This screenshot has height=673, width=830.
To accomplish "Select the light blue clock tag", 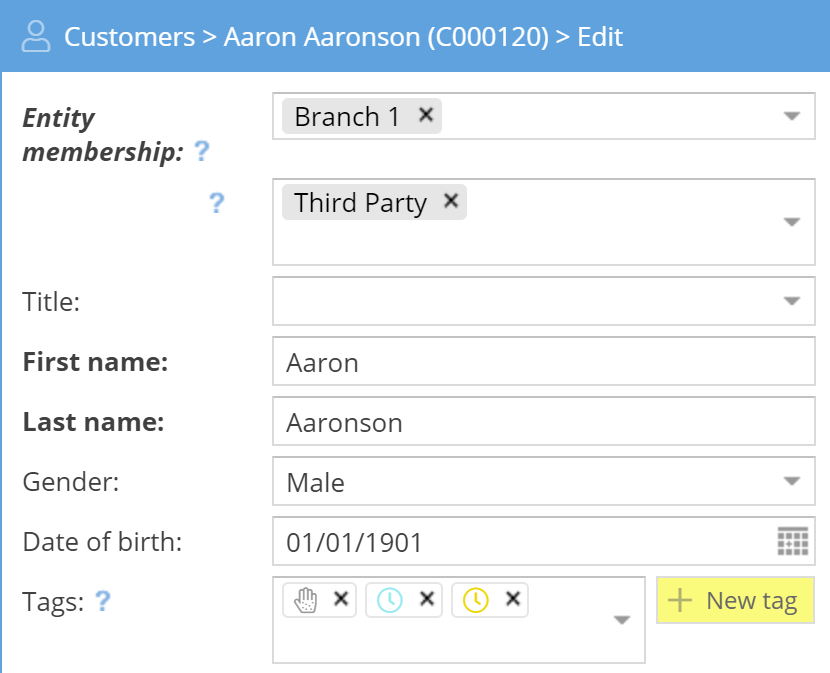I will coord(390,600).
